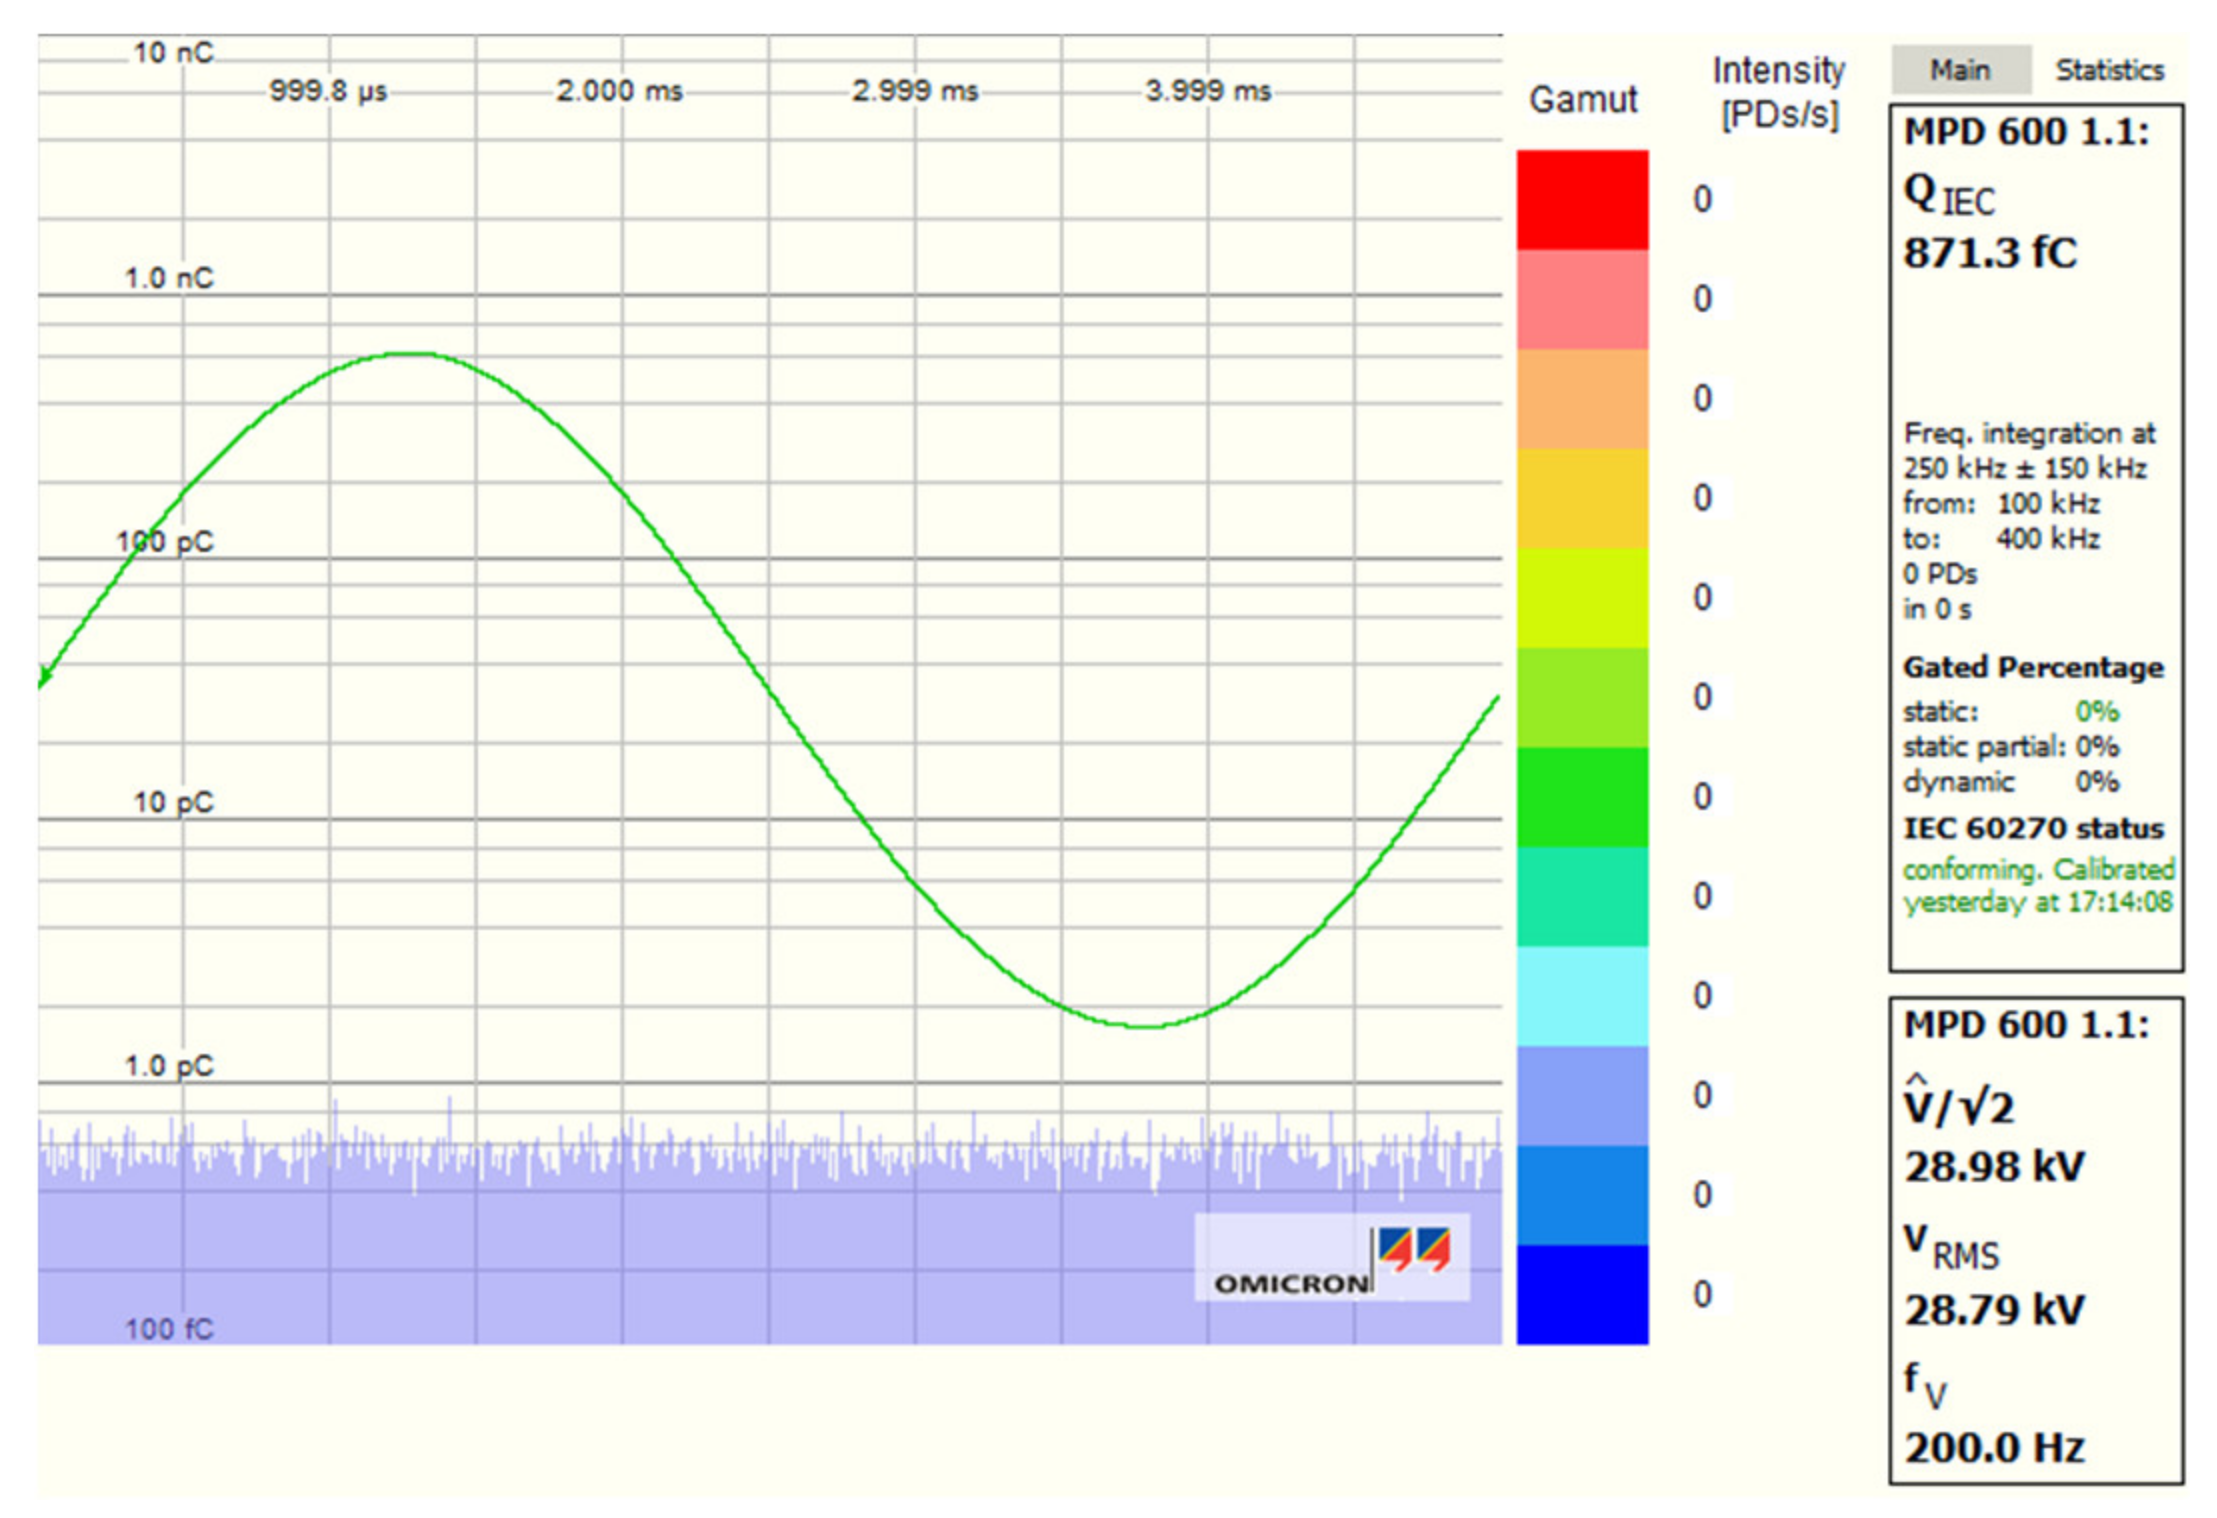Select the Main tab

[x=1959, y=70]
